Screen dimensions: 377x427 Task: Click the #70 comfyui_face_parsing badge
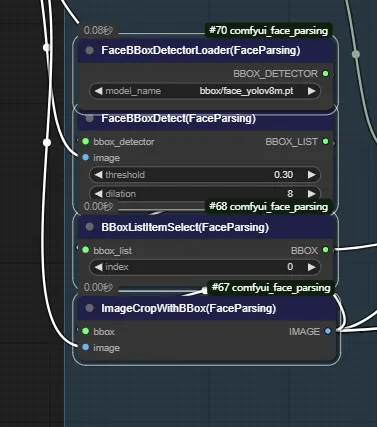268,31
